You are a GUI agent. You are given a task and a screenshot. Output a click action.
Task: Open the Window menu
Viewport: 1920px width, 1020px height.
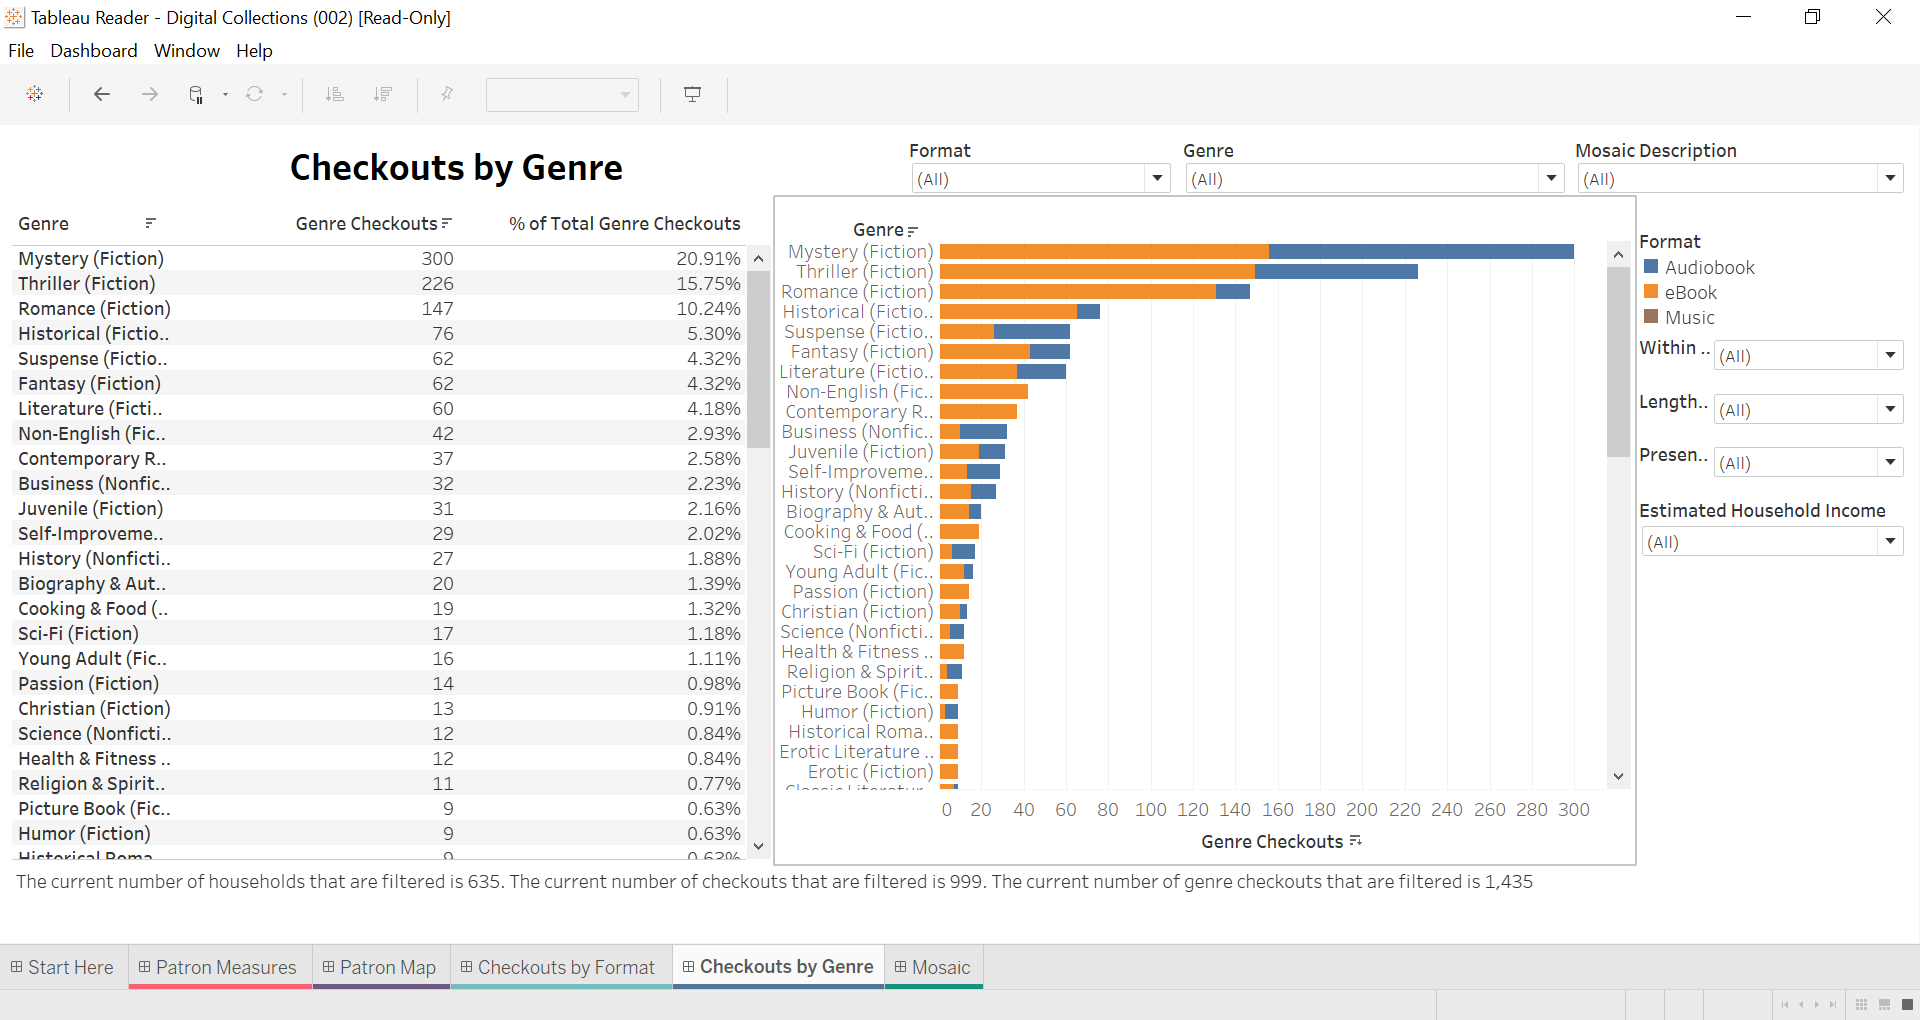click(187, 51)
